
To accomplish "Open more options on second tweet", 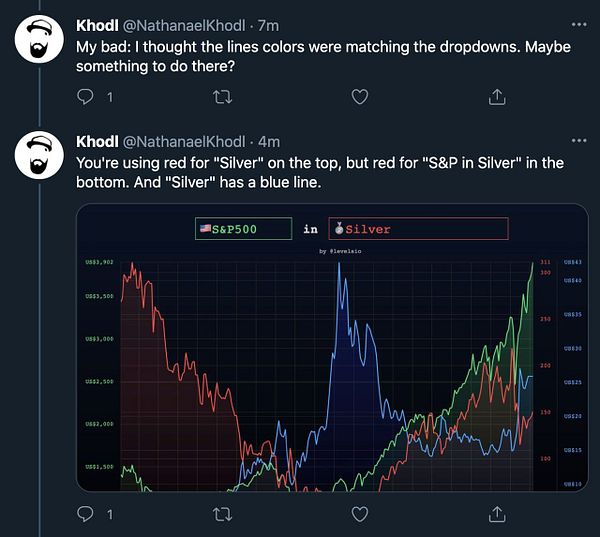I will click(x=578, y=140).
